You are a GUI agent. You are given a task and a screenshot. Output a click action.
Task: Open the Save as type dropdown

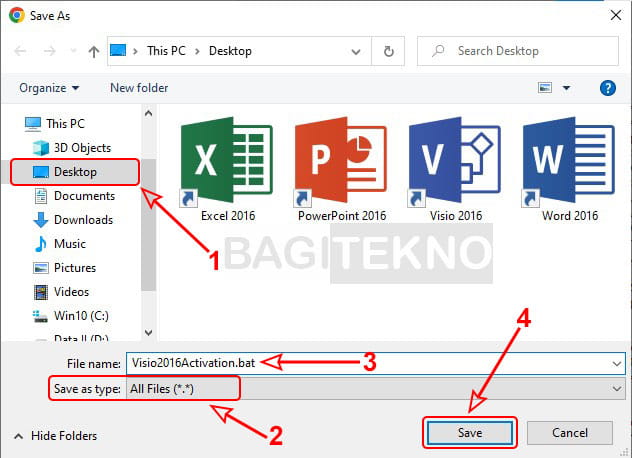click(617, 389)
